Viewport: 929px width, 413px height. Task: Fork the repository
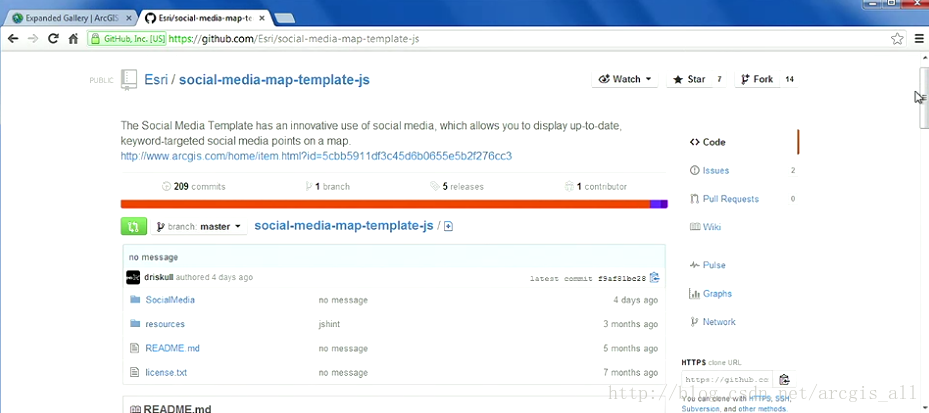(756, 79)
